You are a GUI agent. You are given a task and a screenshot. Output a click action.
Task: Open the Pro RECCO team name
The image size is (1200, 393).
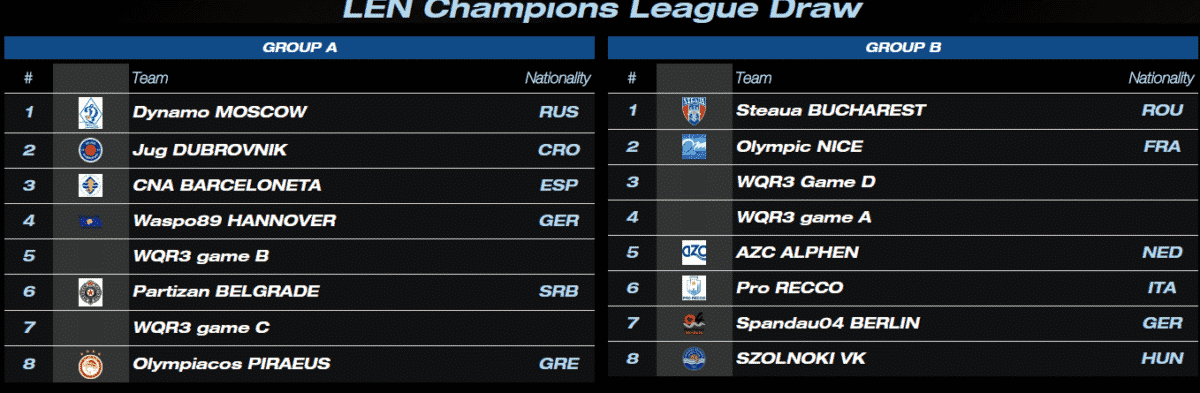click(789, 288)
